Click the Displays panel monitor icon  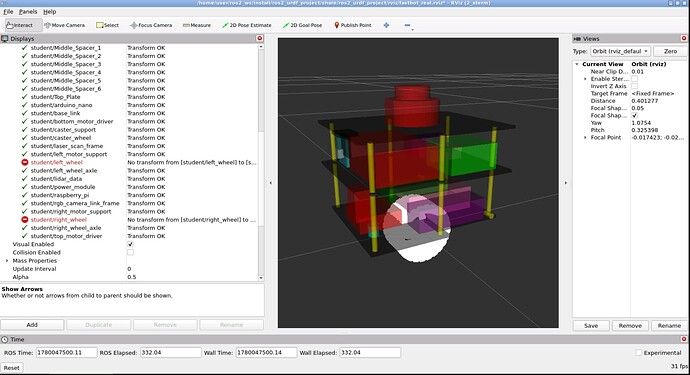pyautogui.click(x=5, y=39)
